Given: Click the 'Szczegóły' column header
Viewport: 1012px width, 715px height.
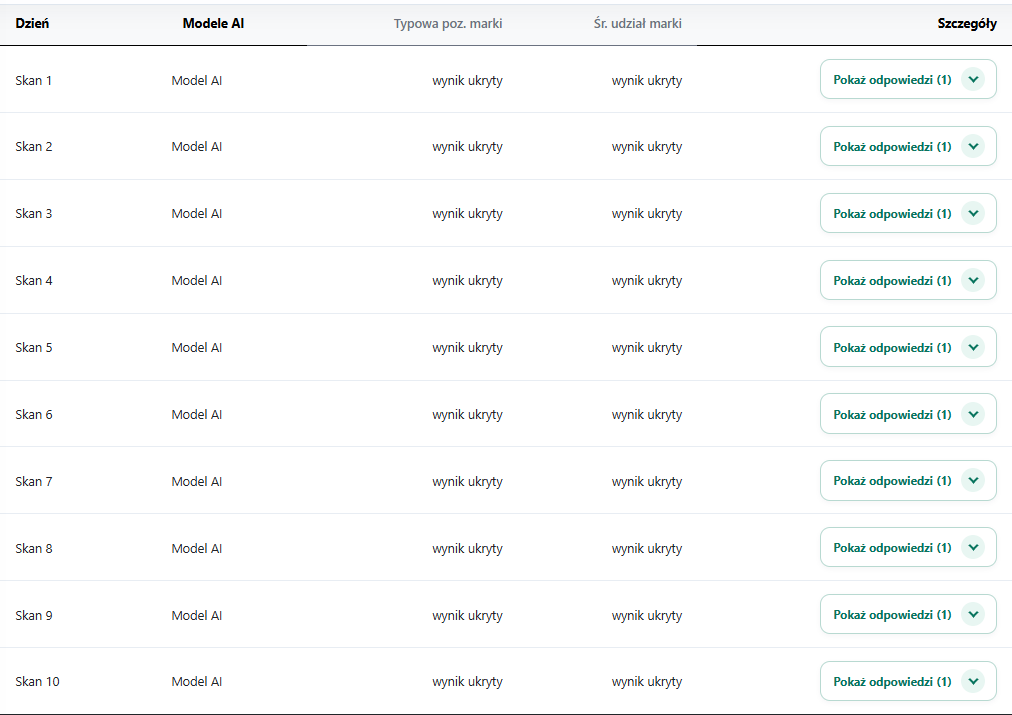Looking at the screenshot, I should click(x=967, y=24).
